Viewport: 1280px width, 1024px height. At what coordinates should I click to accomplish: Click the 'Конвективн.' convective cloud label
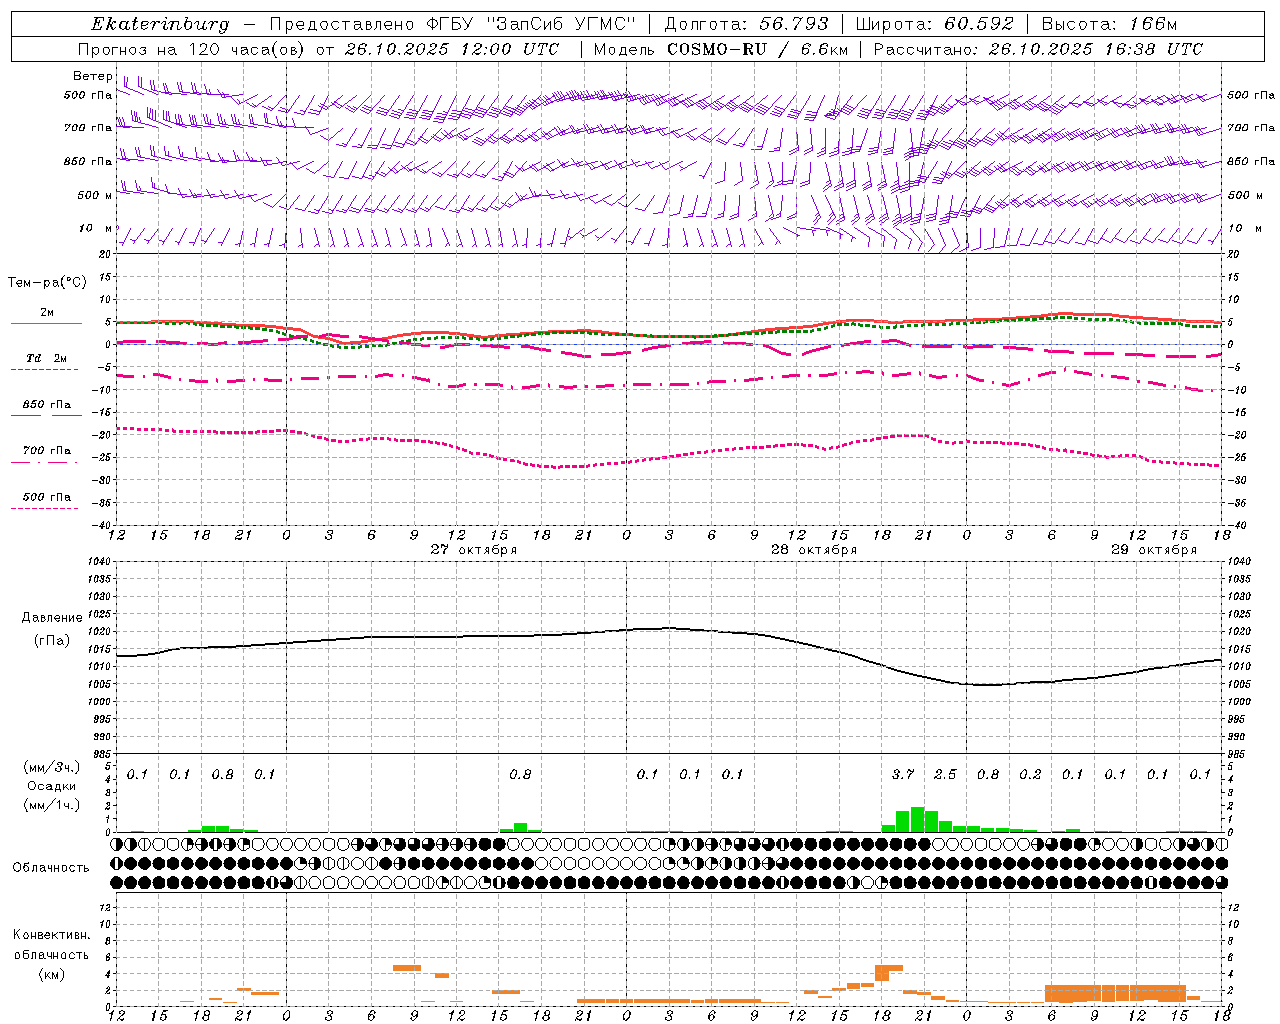click(x=51, y=935)
